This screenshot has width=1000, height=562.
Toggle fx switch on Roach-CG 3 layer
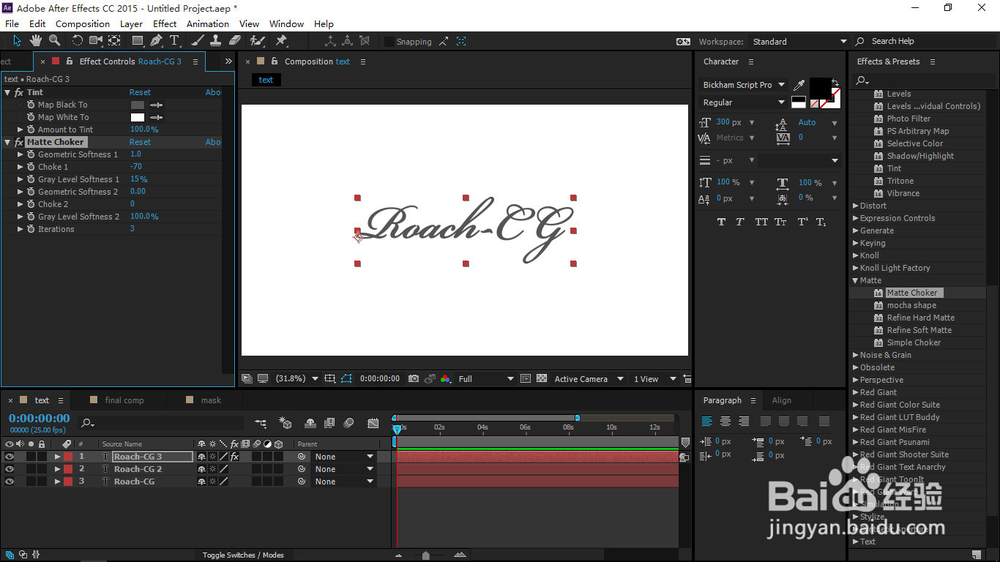[x=235, y=457]
